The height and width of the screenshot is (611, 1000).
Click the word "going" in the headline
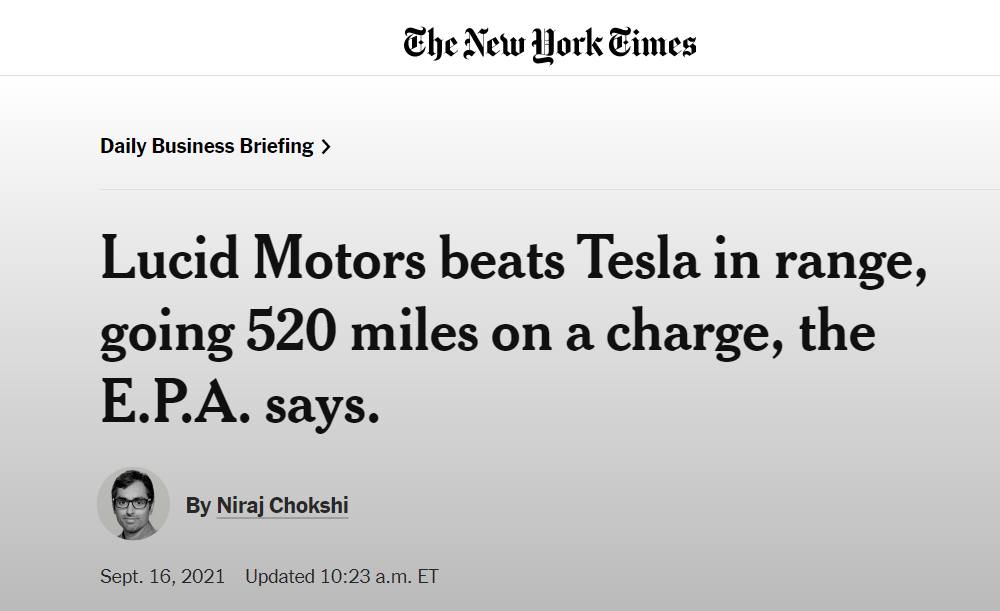coord(166,335)
